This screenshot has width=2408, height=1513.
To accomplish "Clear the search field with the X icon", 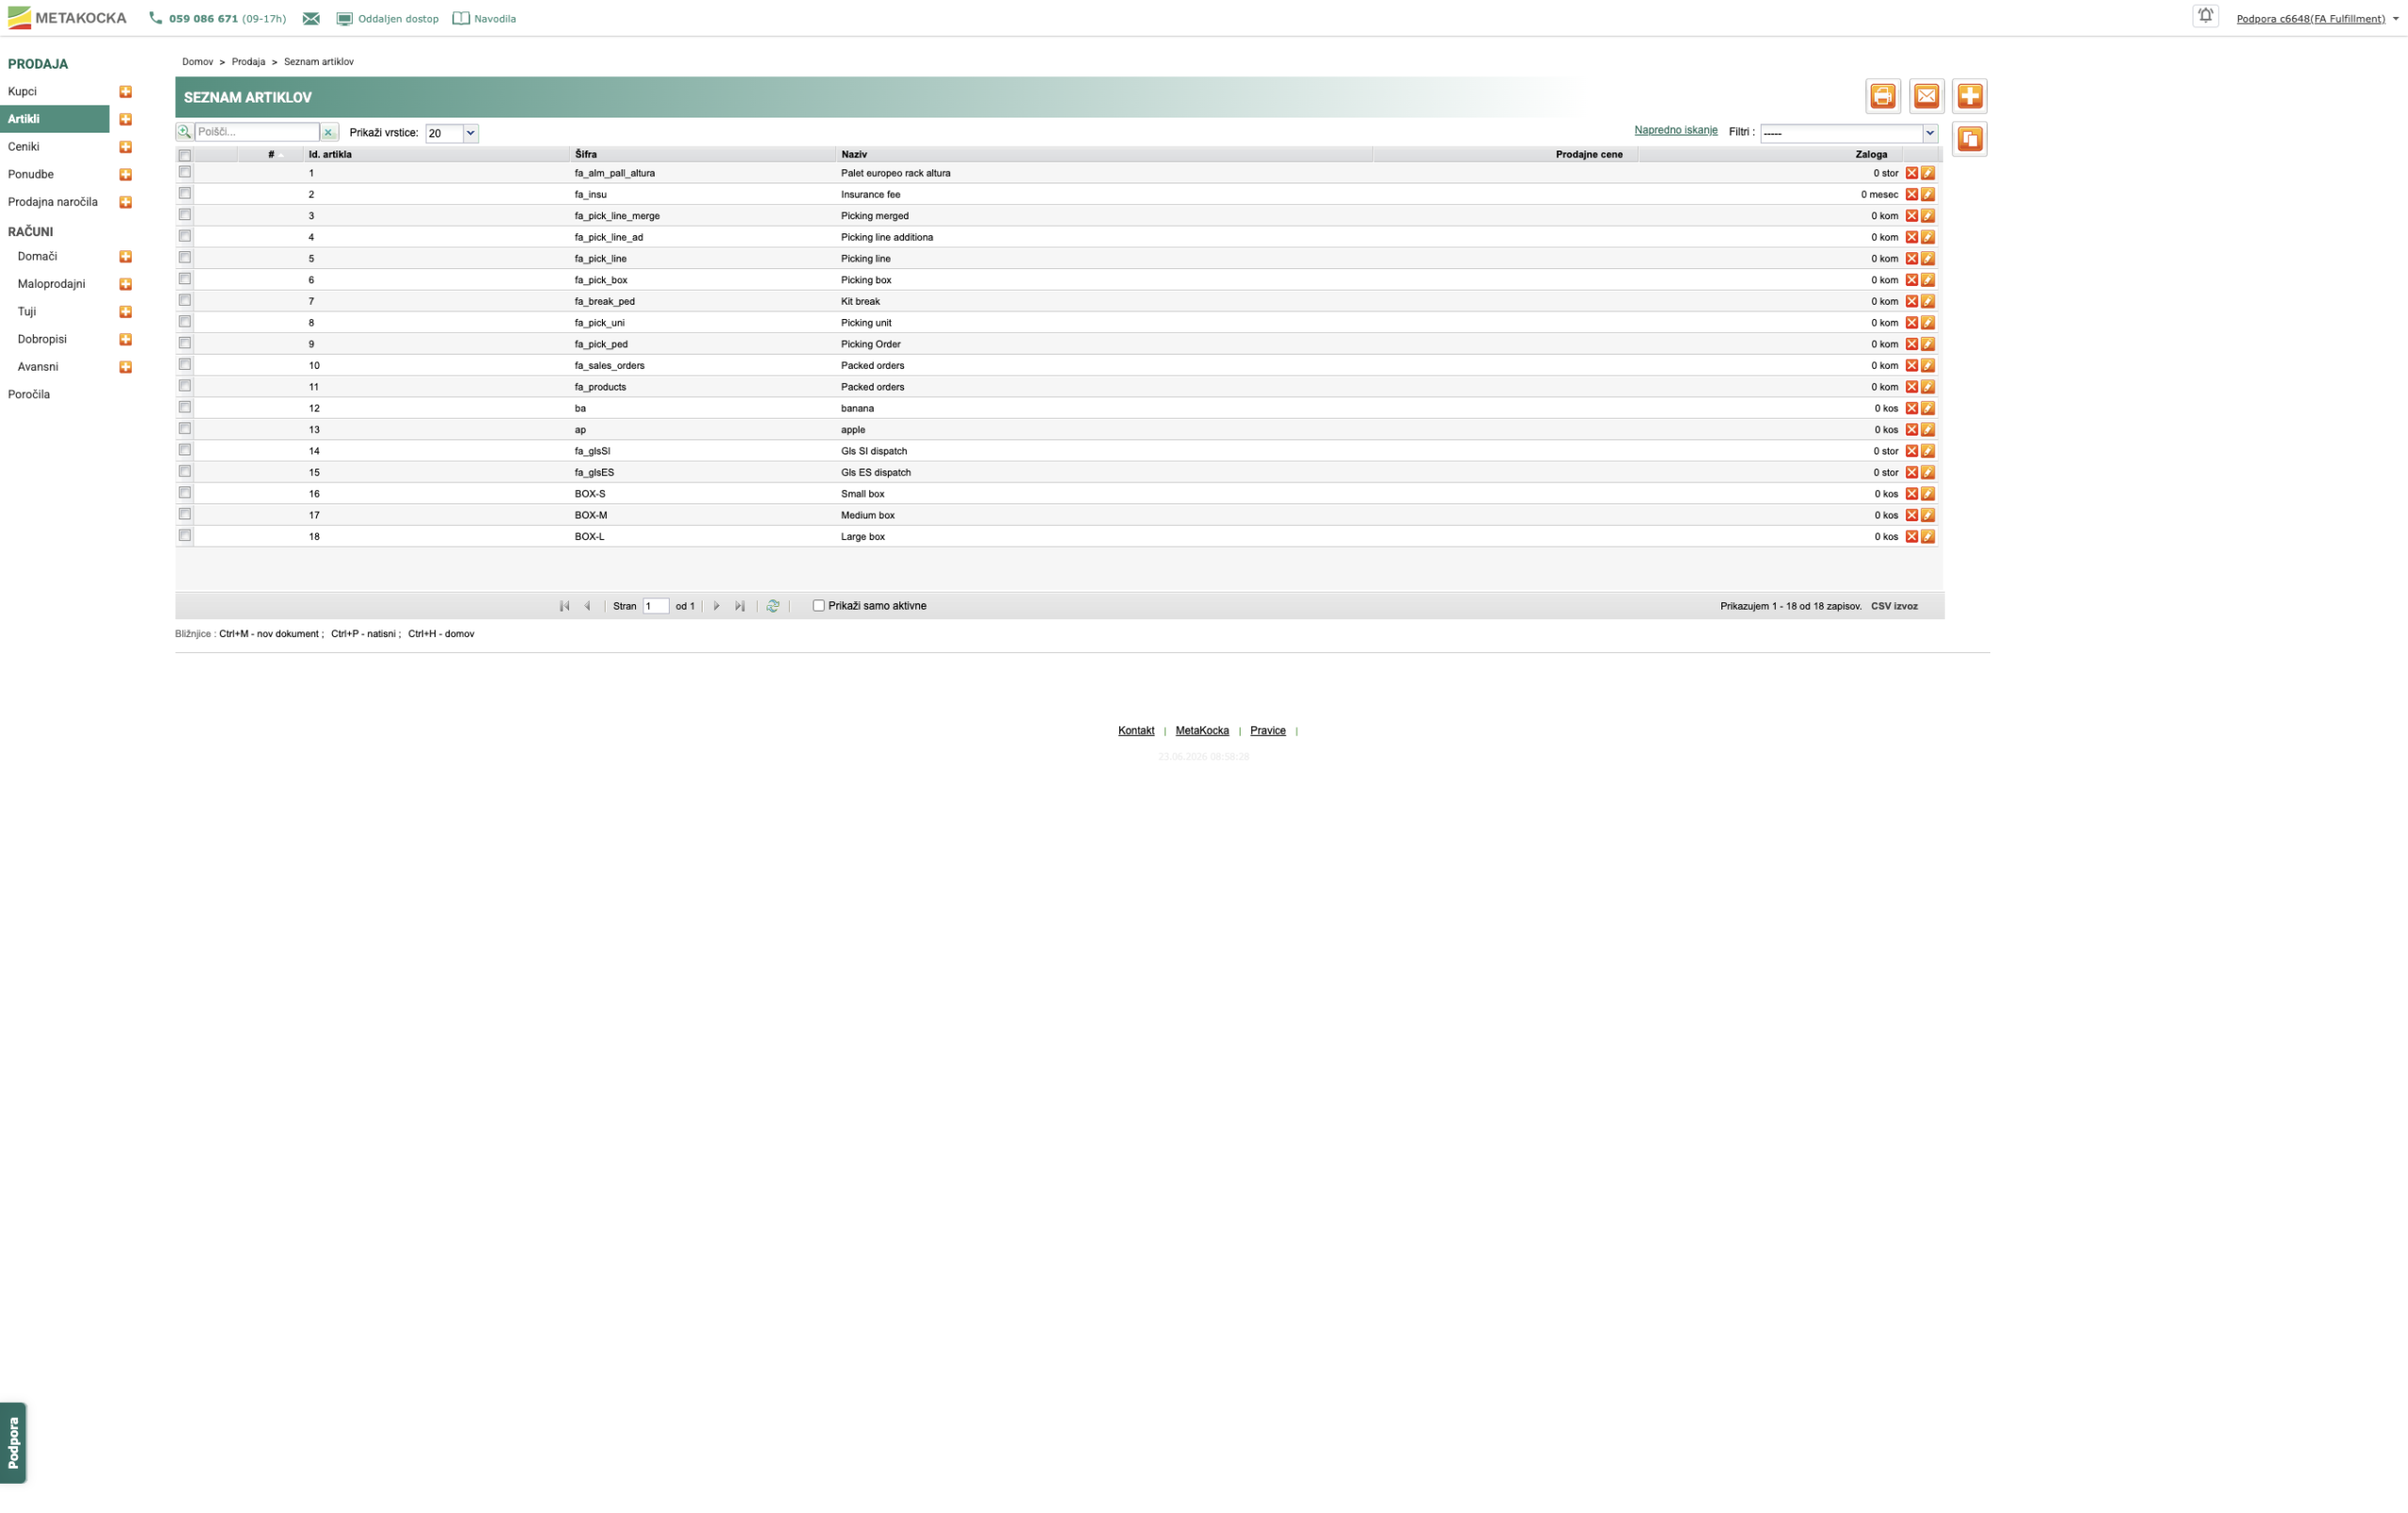I will tap(328, 132).
